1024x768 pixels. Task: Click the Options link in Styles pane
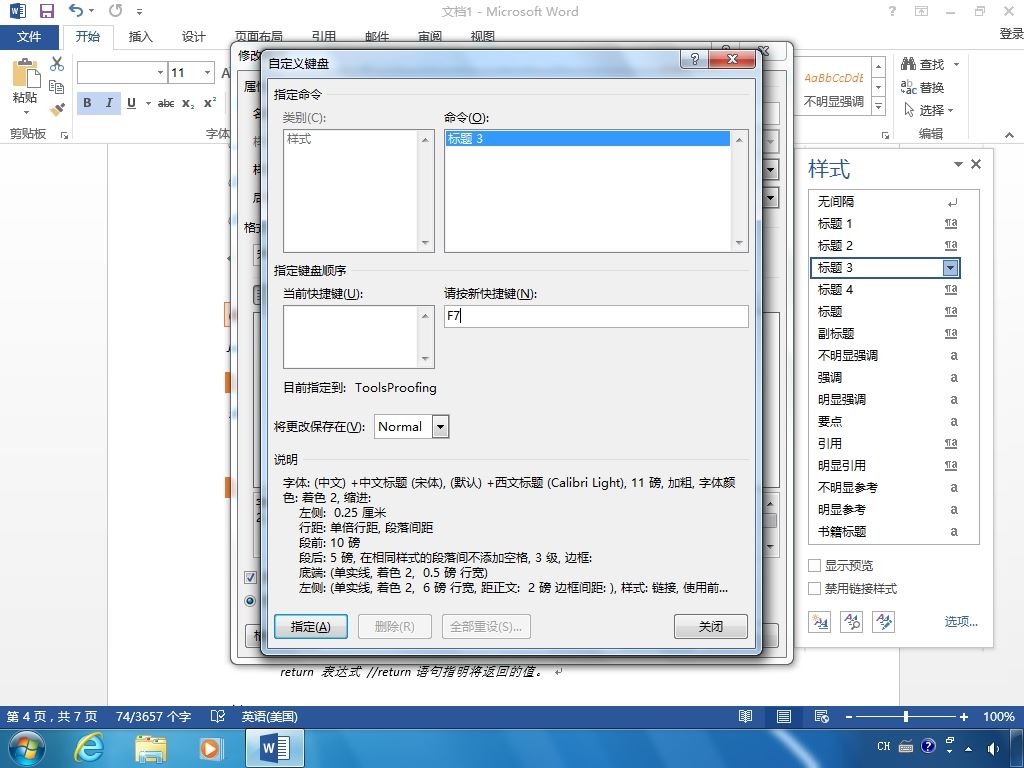tap(961, 622)
